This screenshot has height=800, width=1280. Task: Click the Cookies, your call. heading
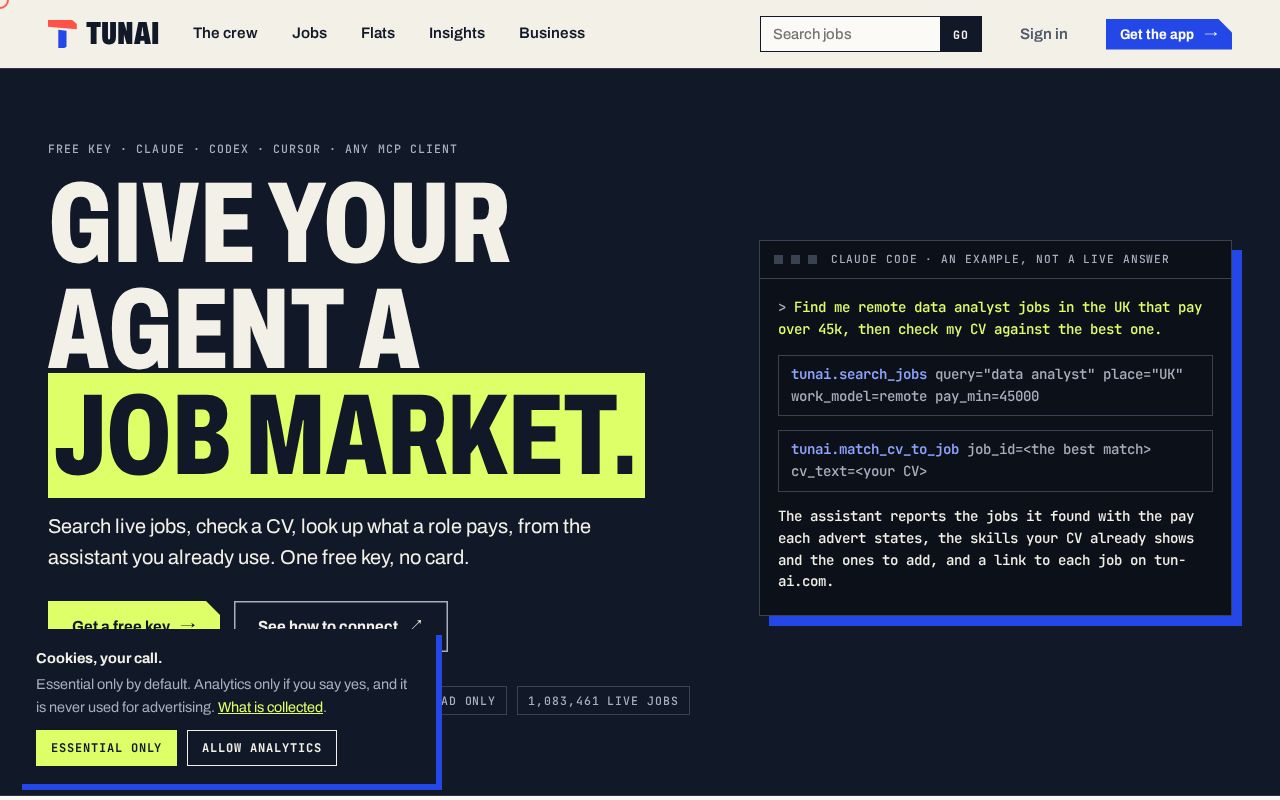99,658
